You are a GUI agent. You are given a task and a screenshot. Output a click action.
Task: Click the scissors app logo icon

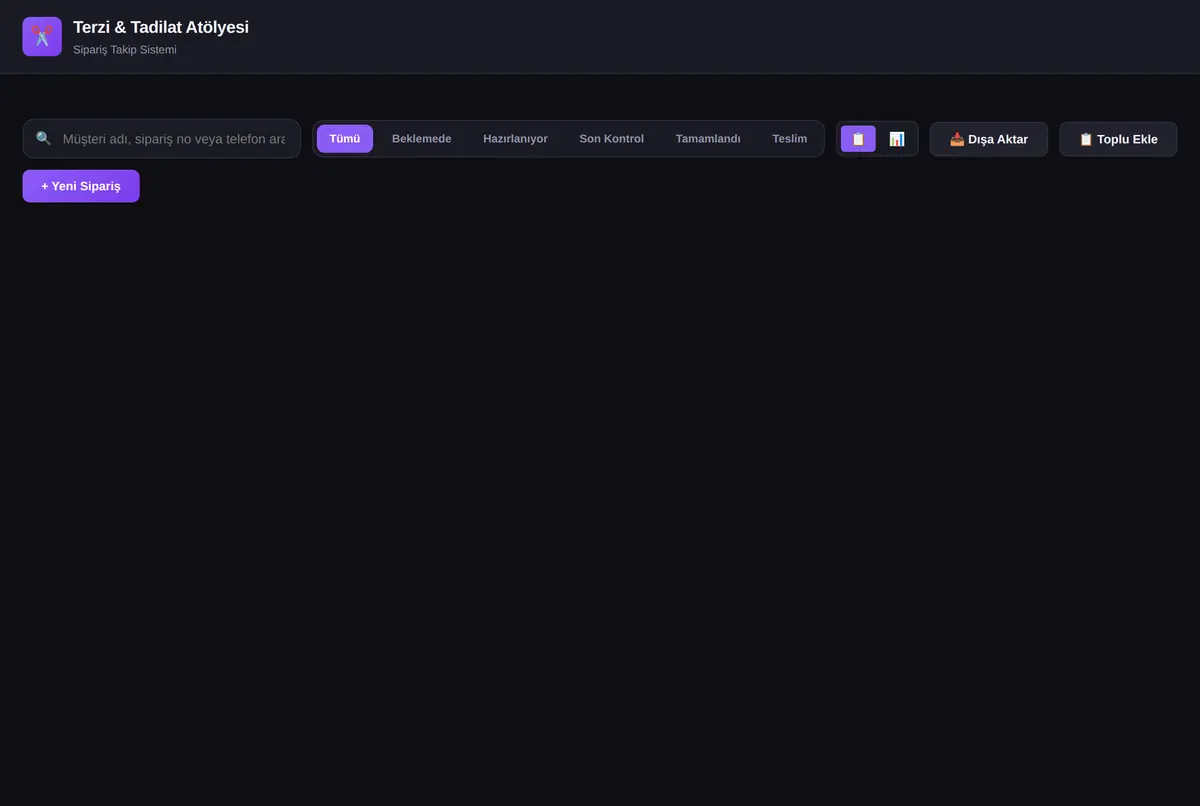[x=42, y=37]
